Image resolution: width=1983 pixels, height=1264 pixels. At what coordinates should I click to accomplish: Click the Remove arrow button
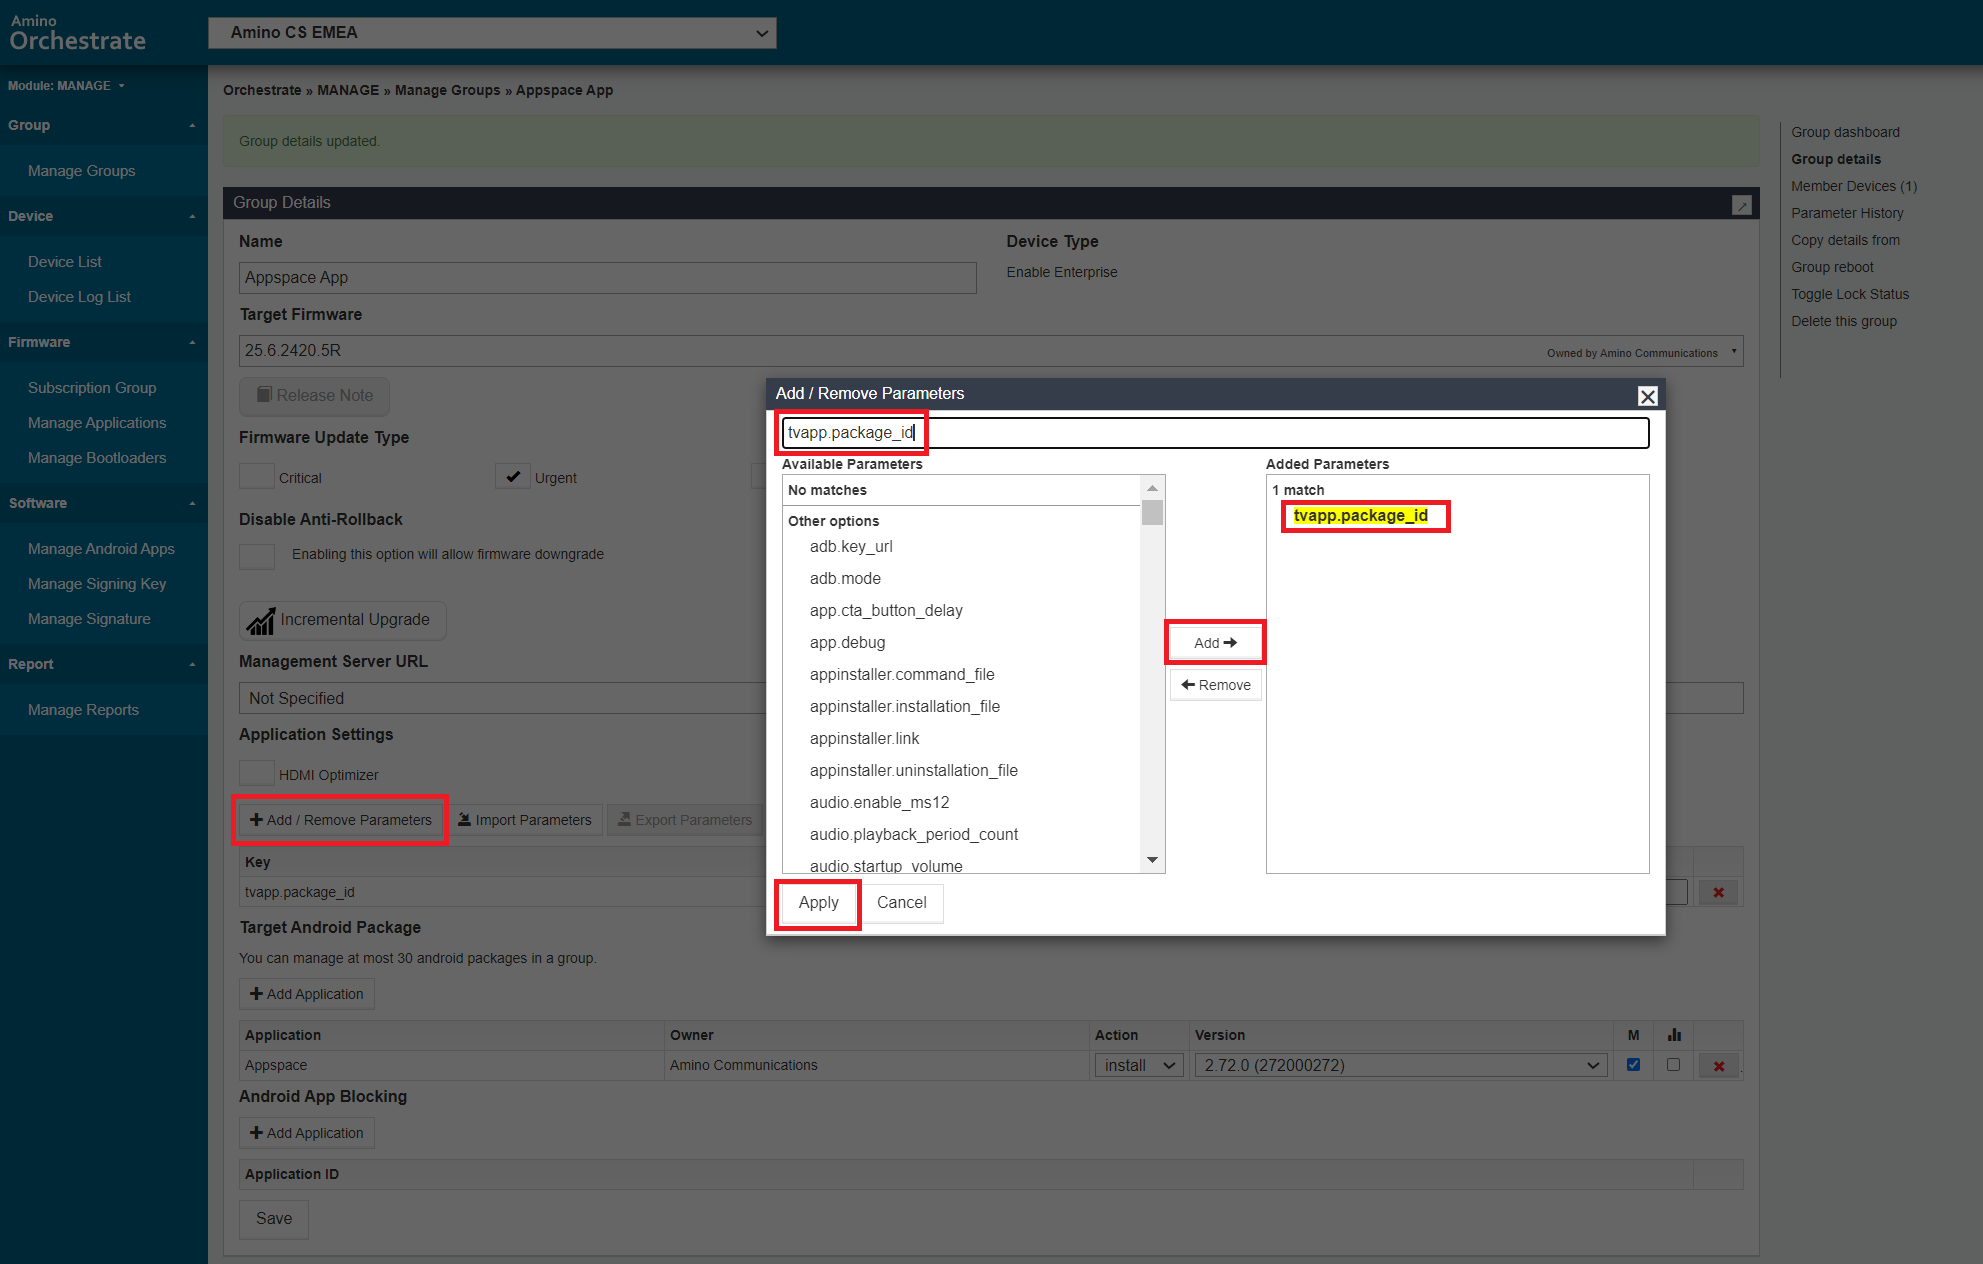pyautogui.click(x=1215, y=685)
